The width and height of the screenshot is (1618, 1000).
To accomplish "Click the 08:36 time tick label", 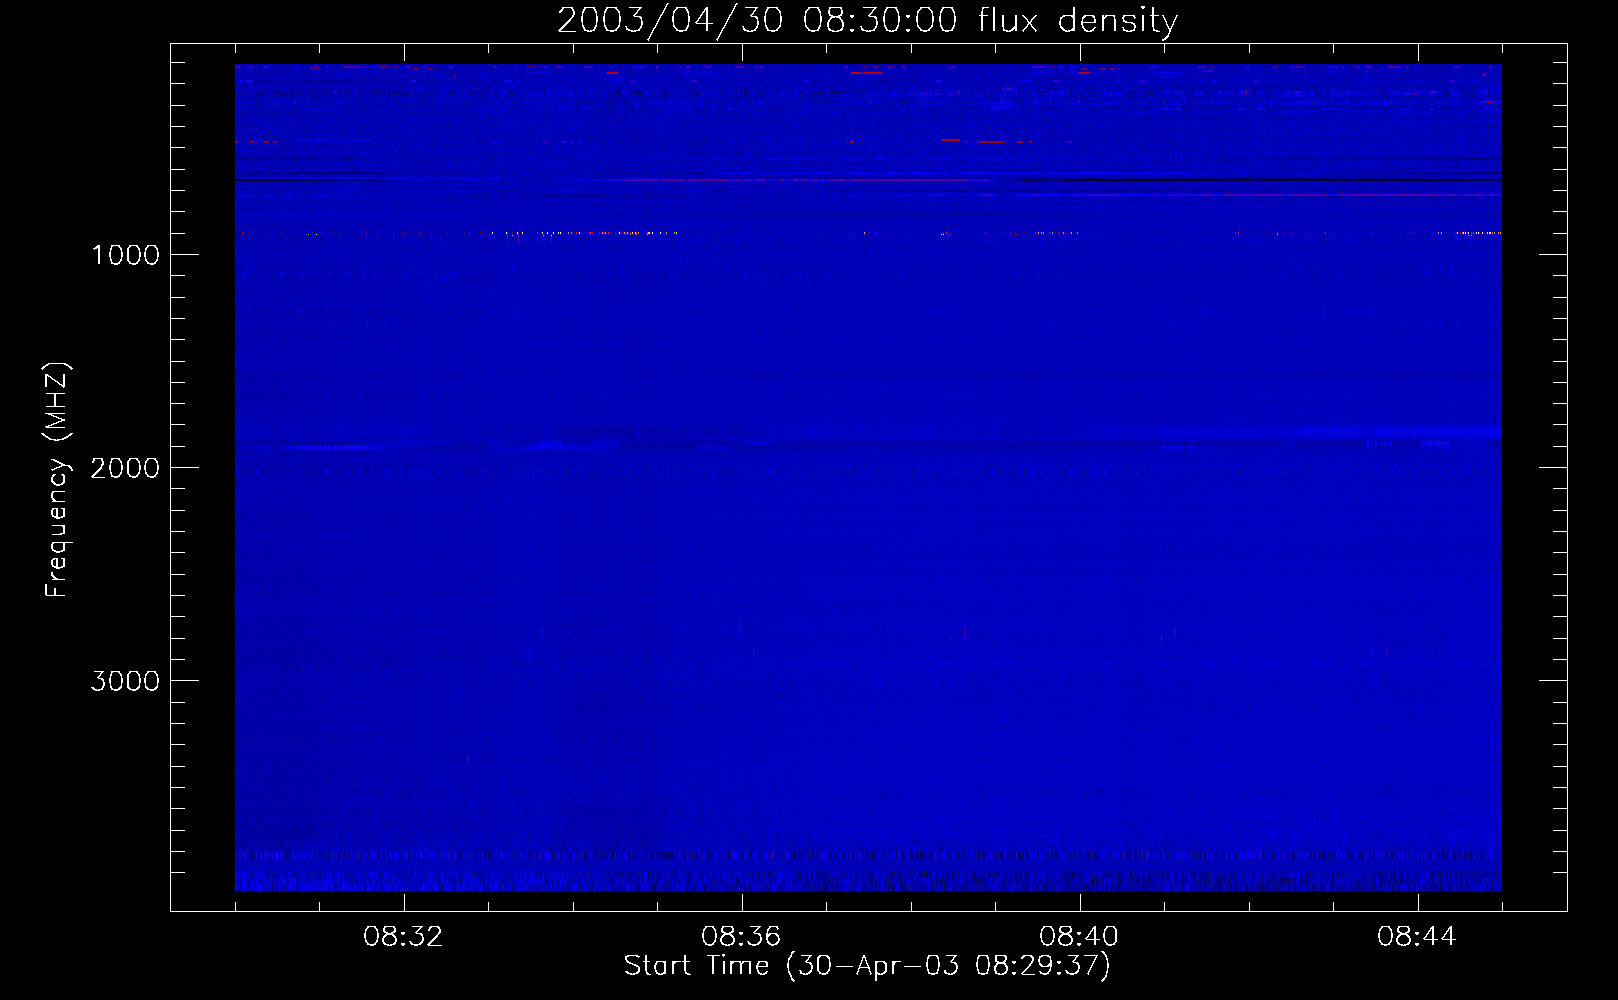I will tap(741, 937).
